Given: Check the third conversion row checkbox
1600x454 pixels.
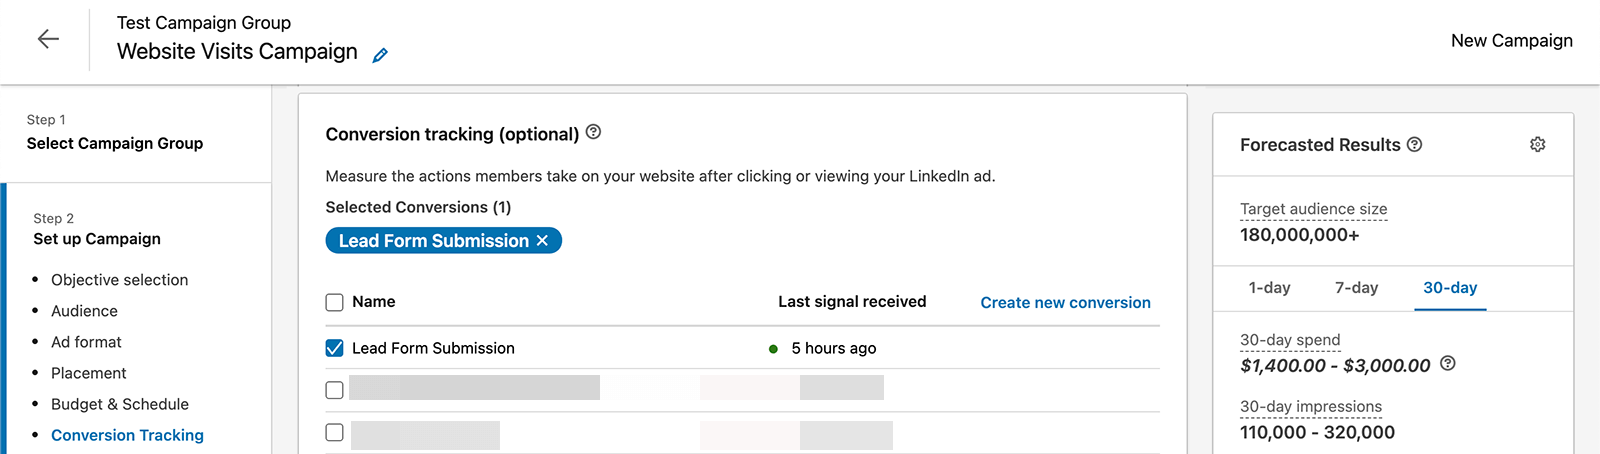Looking at the screenshot, I should [335, 432].
